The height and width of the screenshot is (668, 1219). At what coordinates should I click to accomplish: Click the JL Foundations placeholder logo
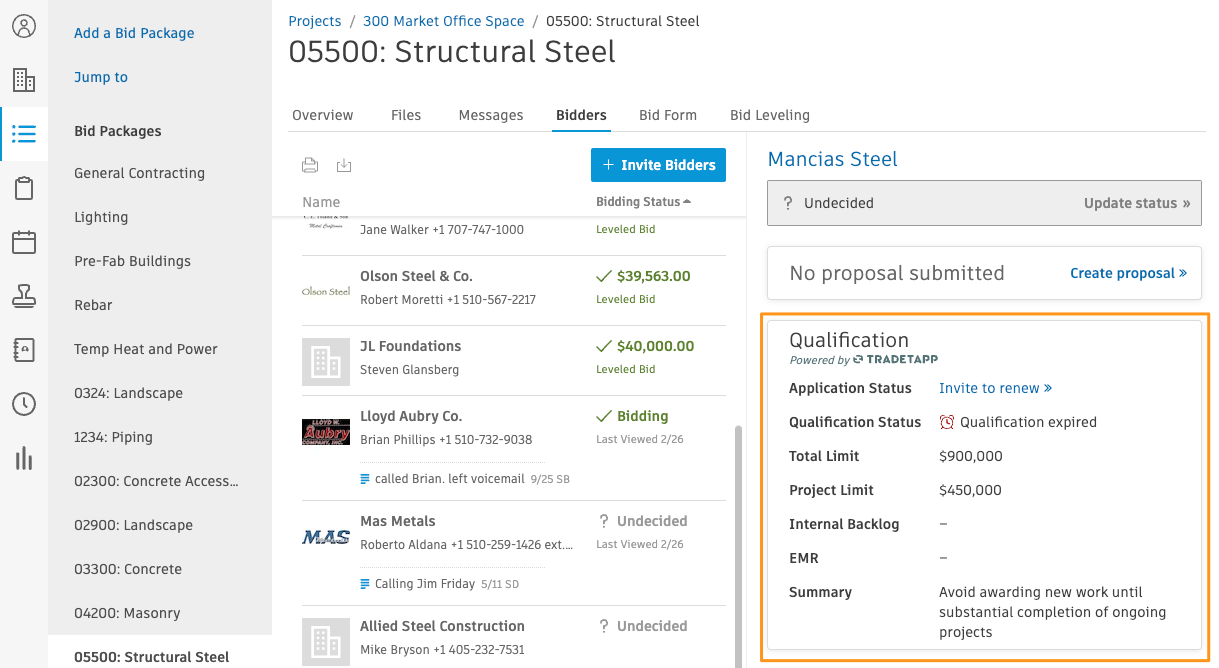point(326,361)
